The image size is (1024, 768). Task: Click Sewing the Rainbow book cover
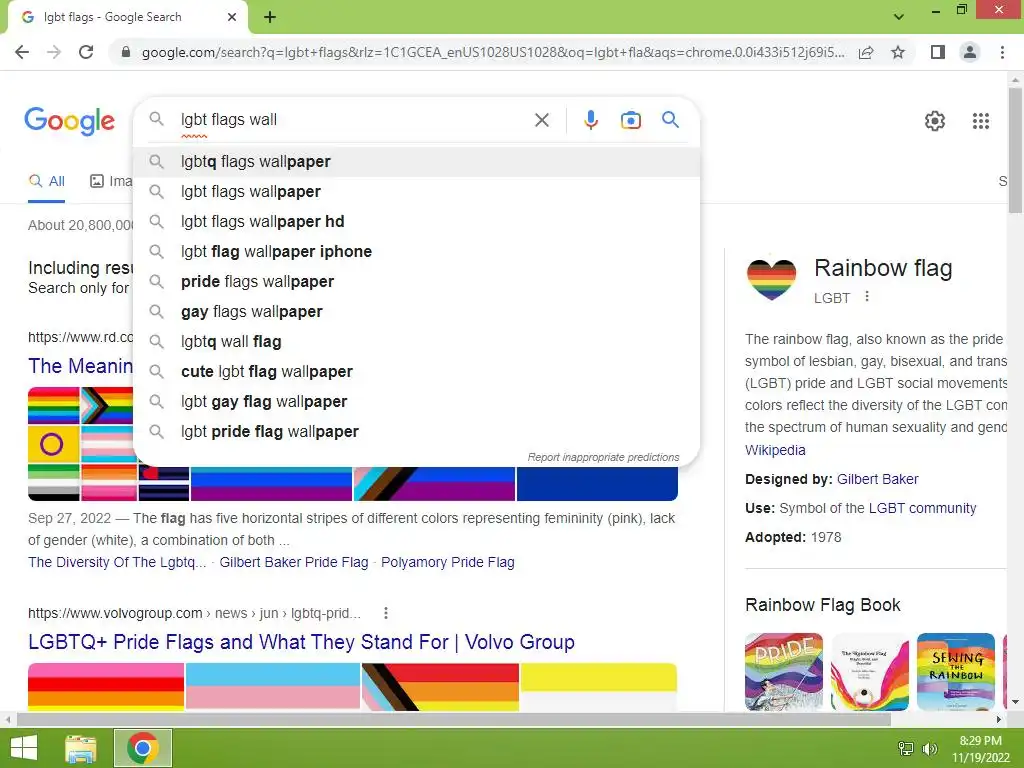pyautogui.click(x=955, y=671)
